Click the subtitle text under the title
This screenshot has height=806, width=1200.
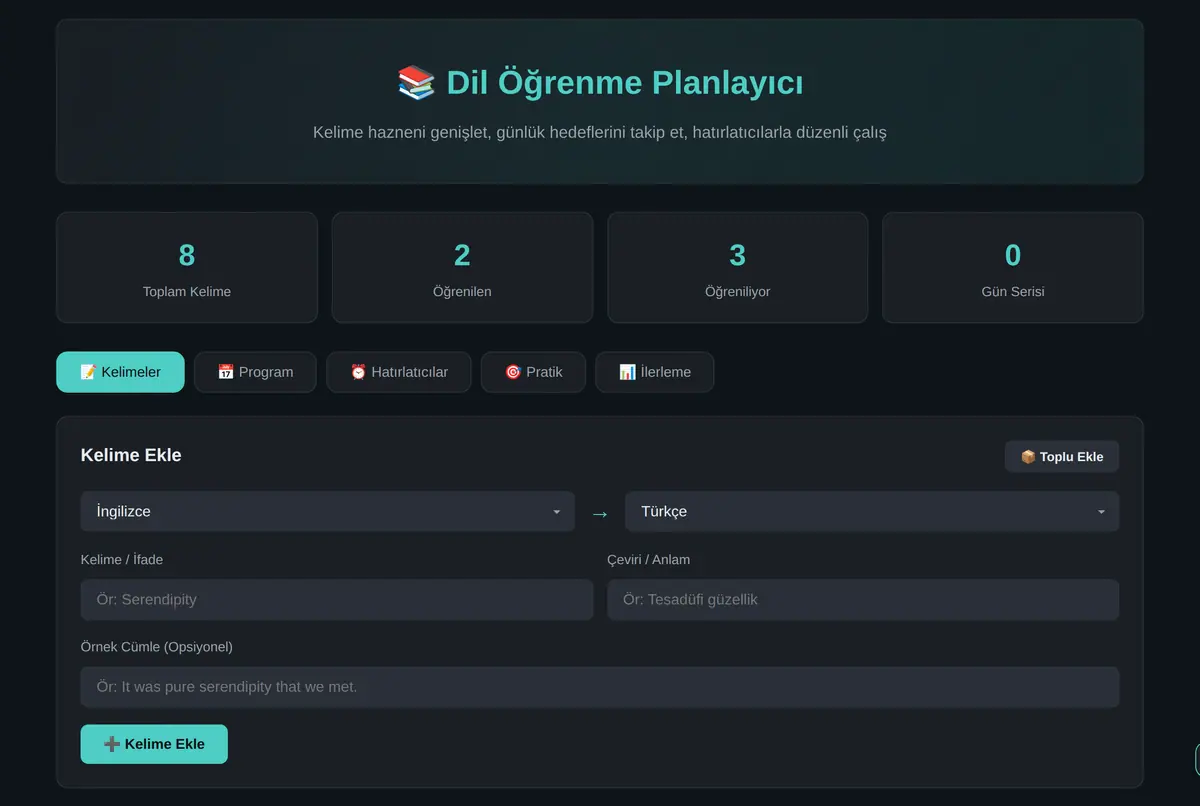coord(600,132)
